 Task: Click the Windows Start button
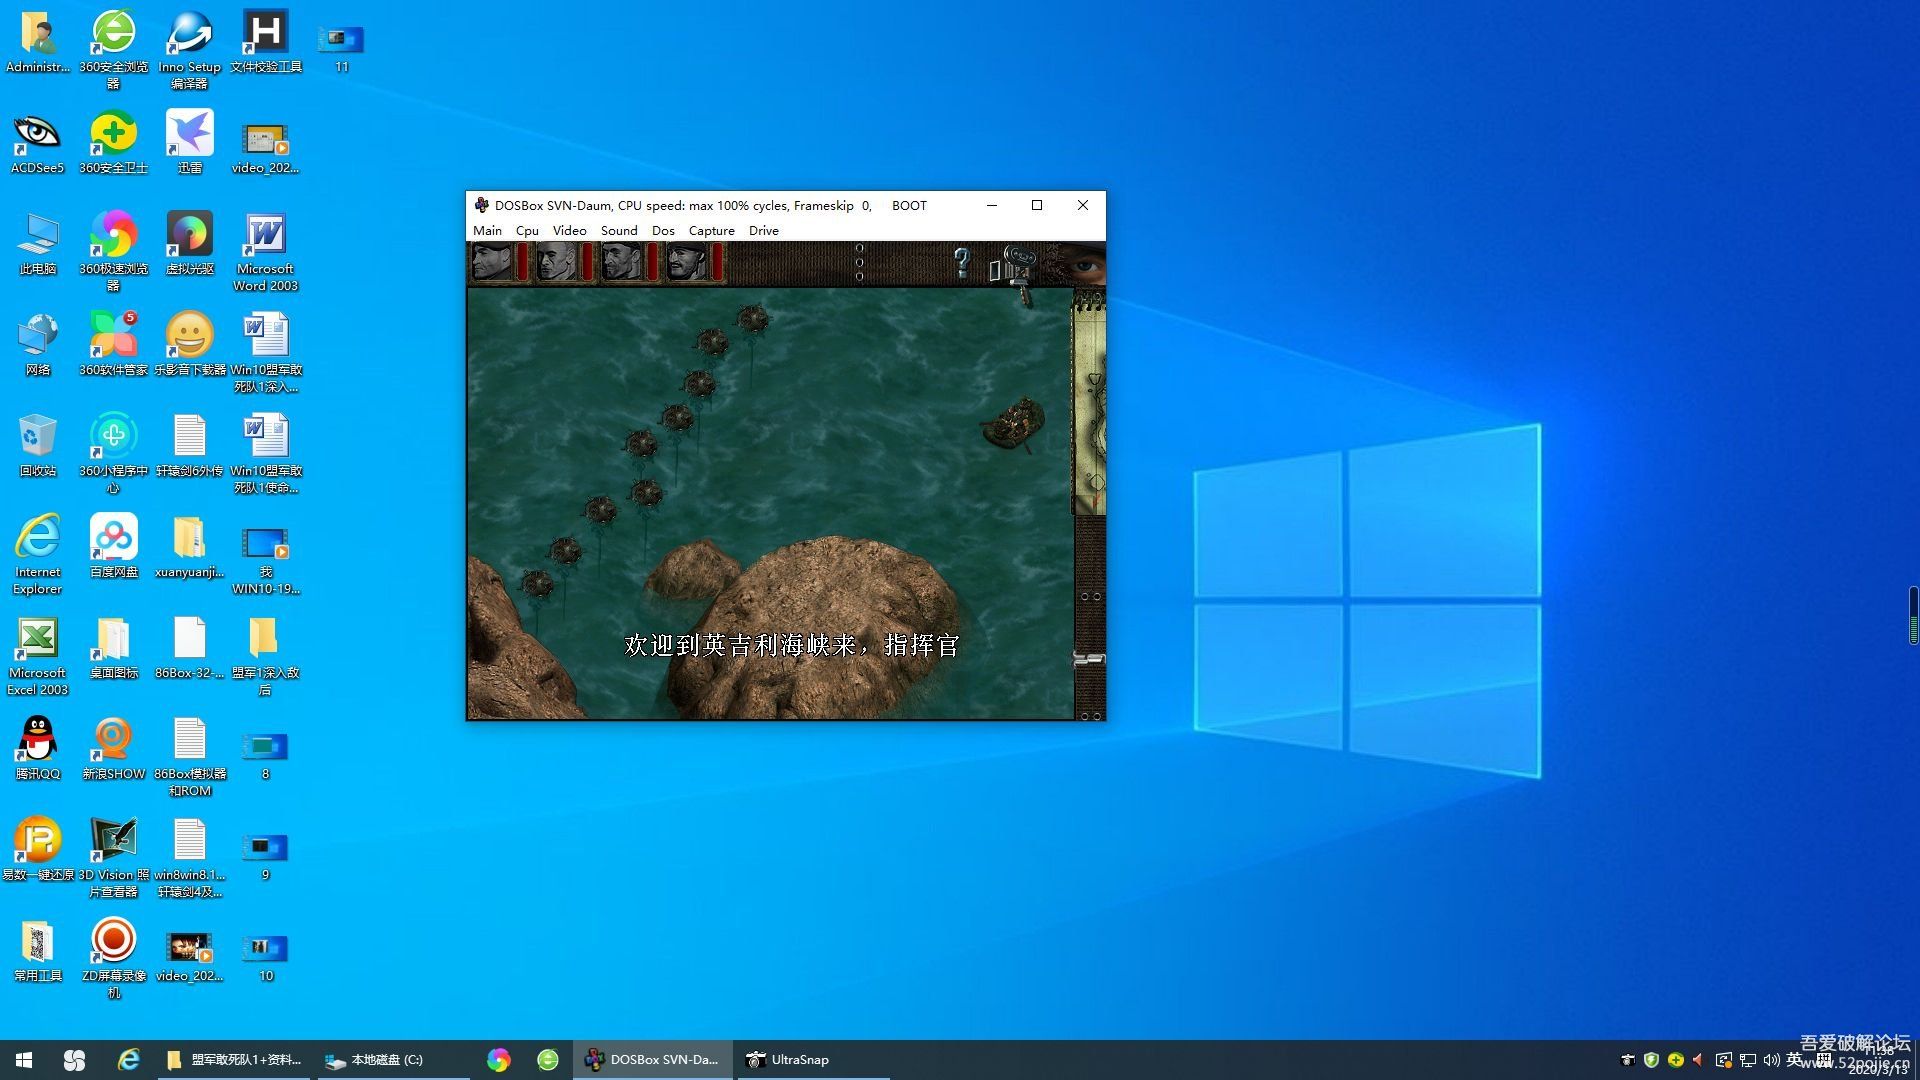24,1060
